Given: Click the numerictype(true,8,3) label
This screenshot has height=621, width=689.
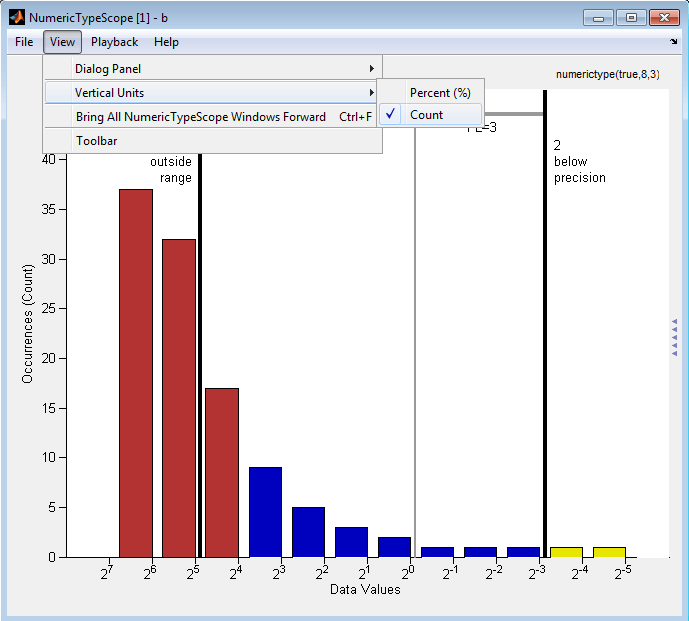Looking at the screenshot, I should tap(608, 74).
